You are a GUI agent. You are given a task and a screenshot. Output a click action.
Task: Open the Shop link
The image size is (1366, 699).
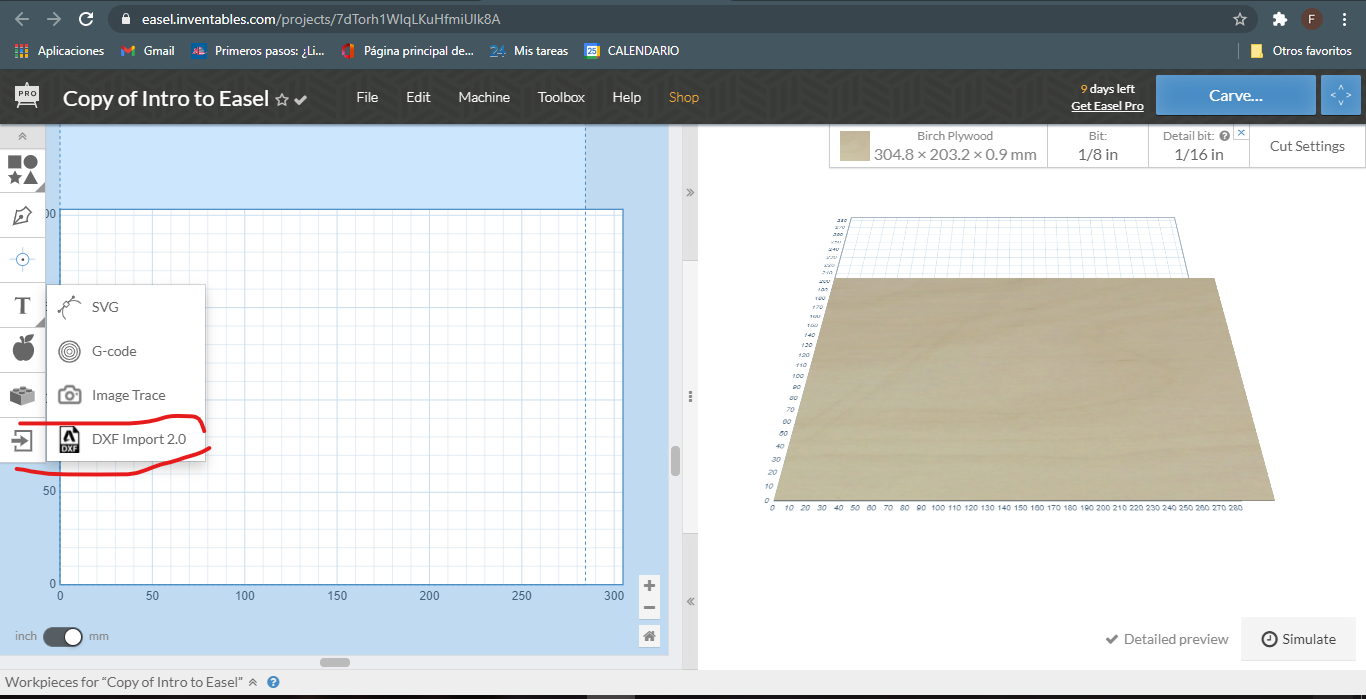[x=684, y=97]
